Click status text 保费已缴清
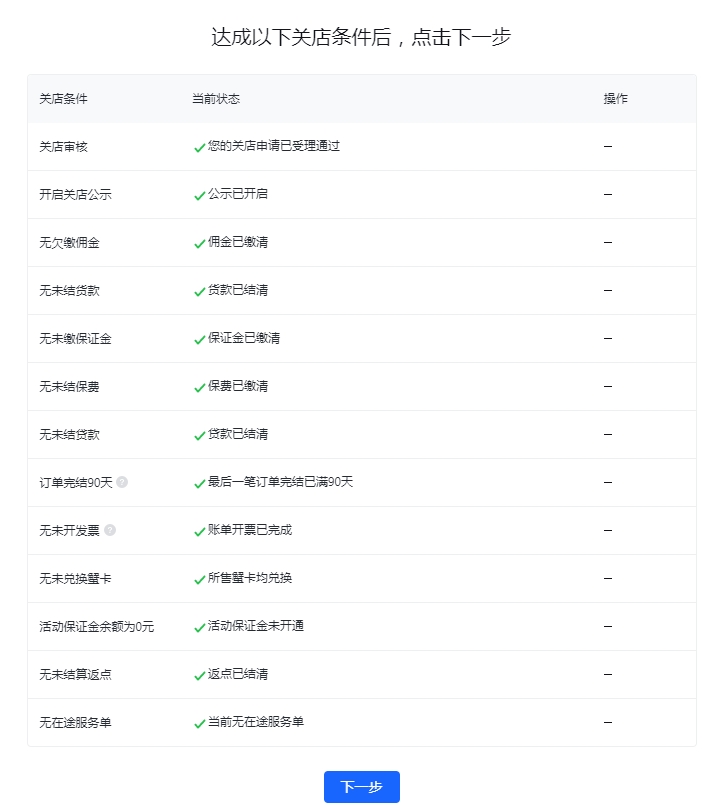 click(238, 385)
